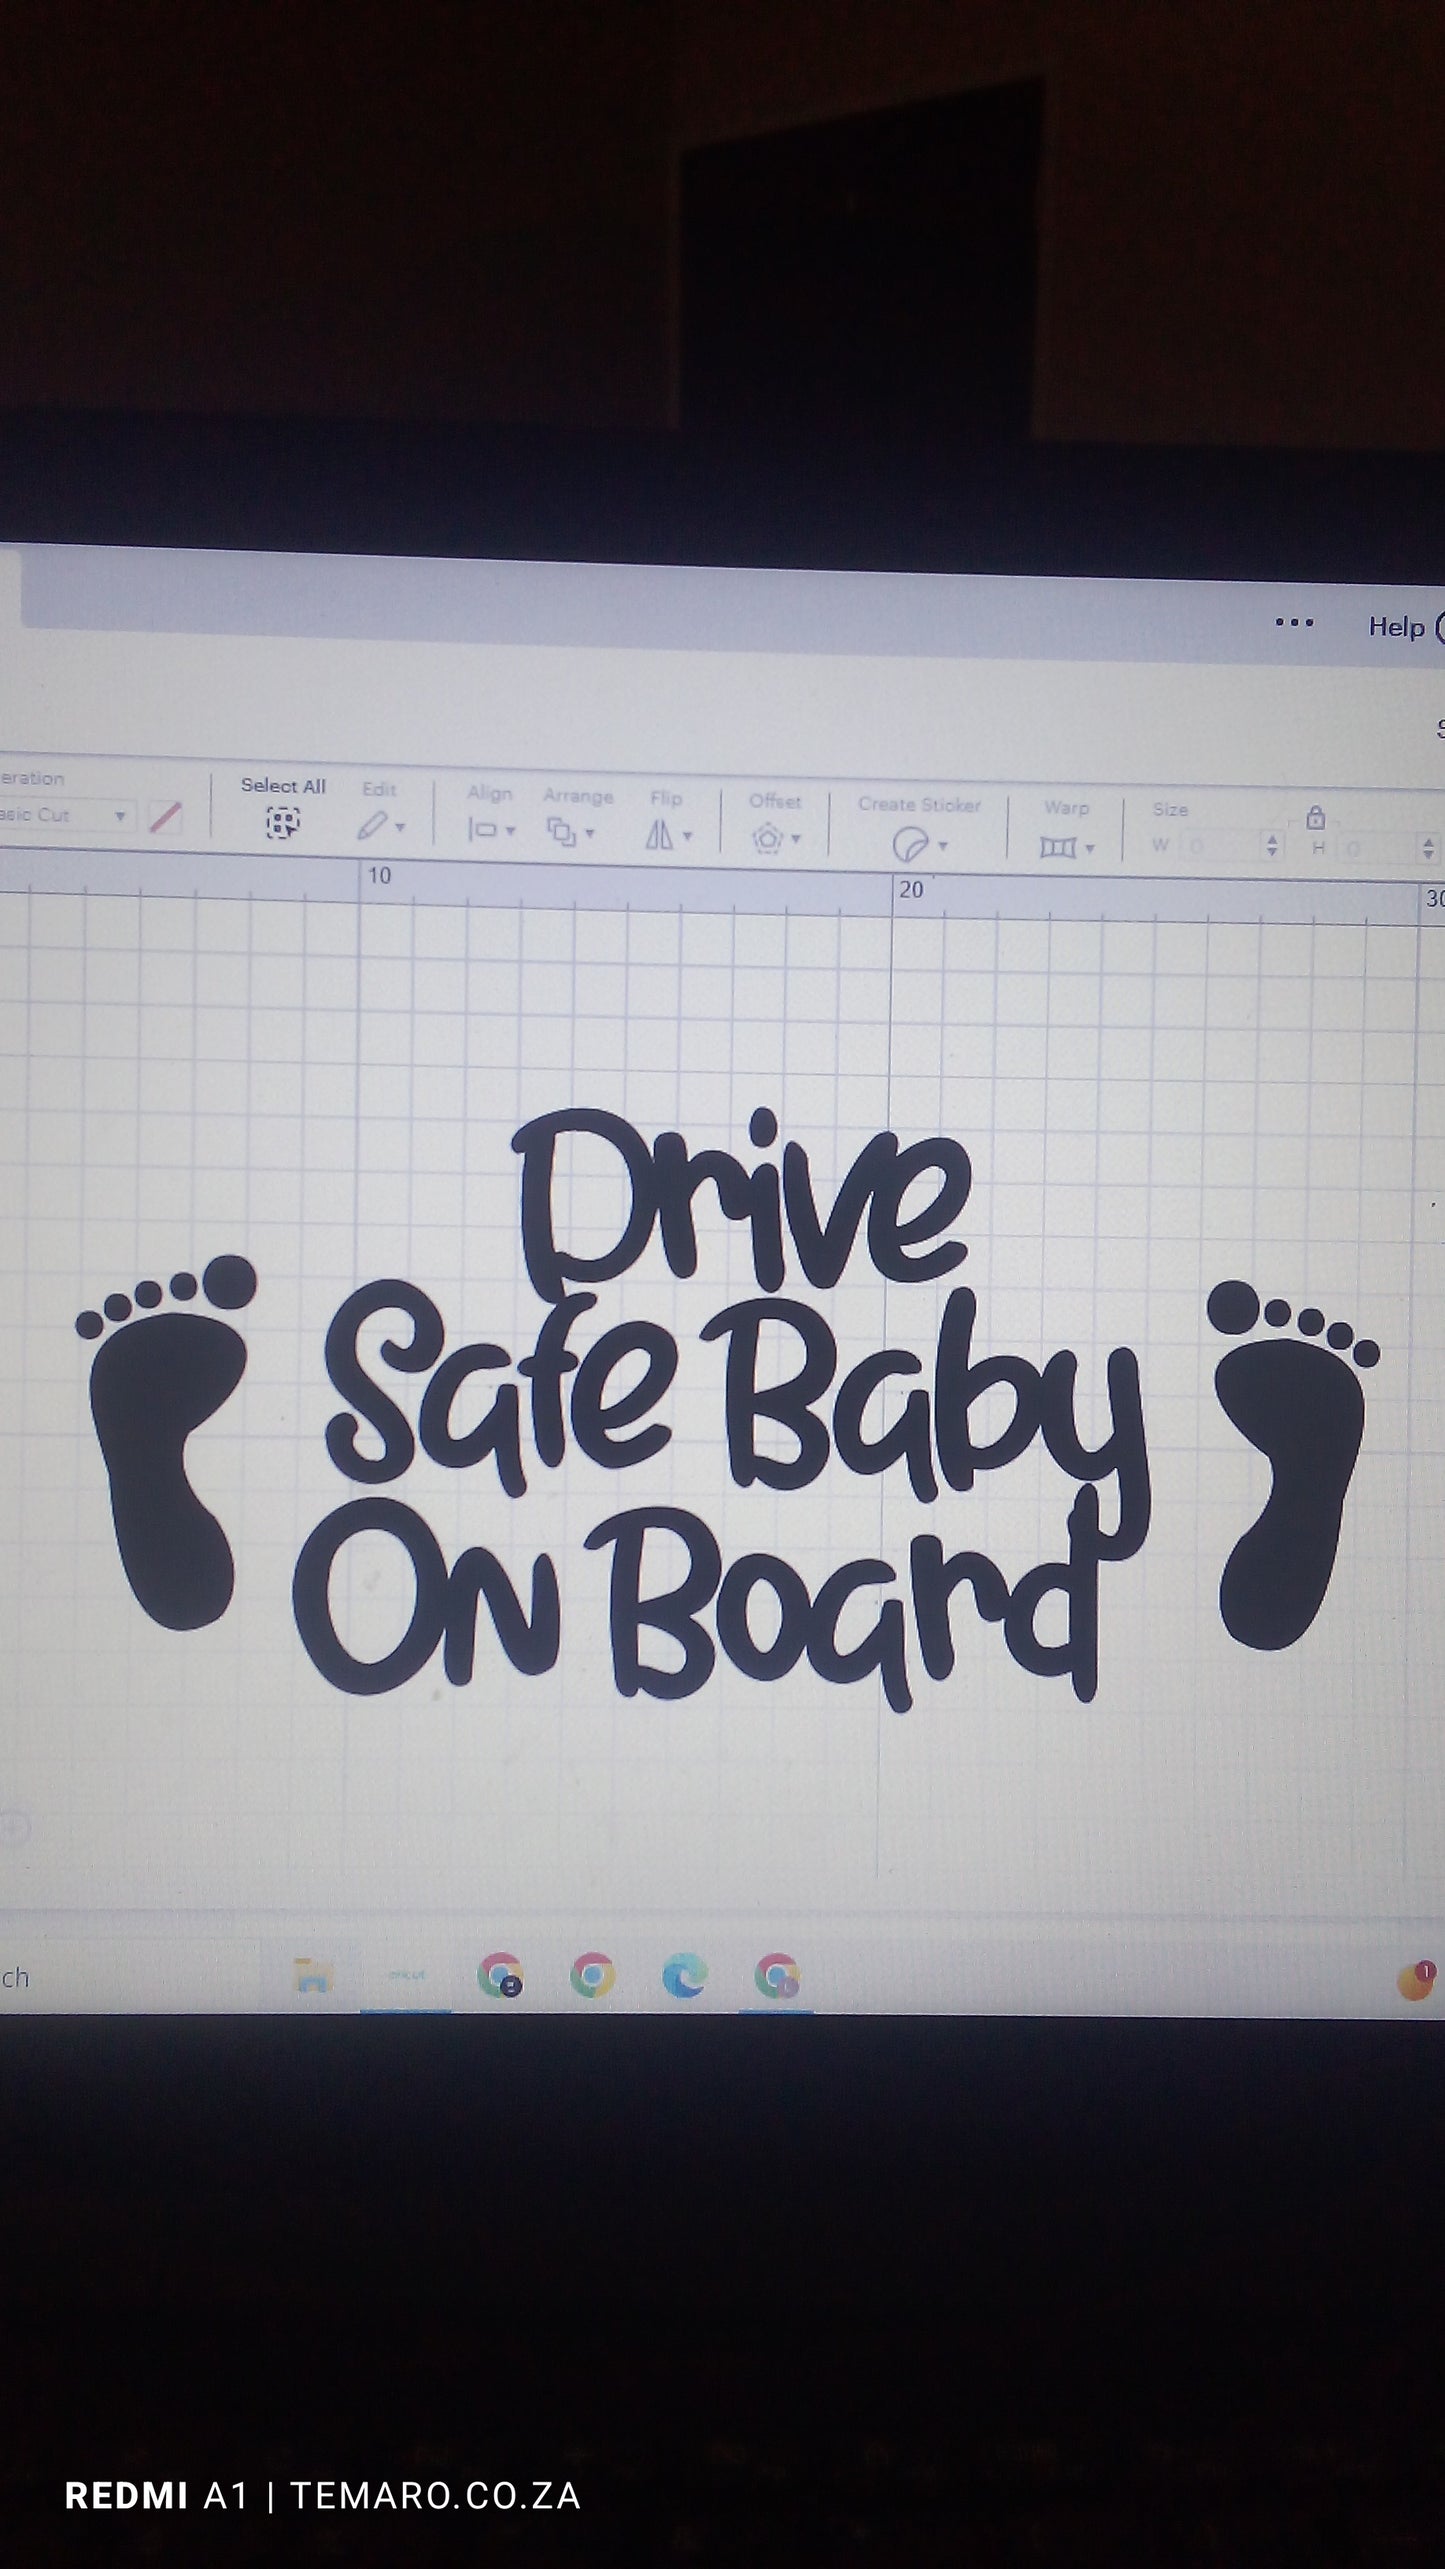Image resolution: width=1445 pixels, height=2569 pixels.
Task: Expand the Arrange dropdown arrow
Action: pyautogui.click(x=590, y=833)
